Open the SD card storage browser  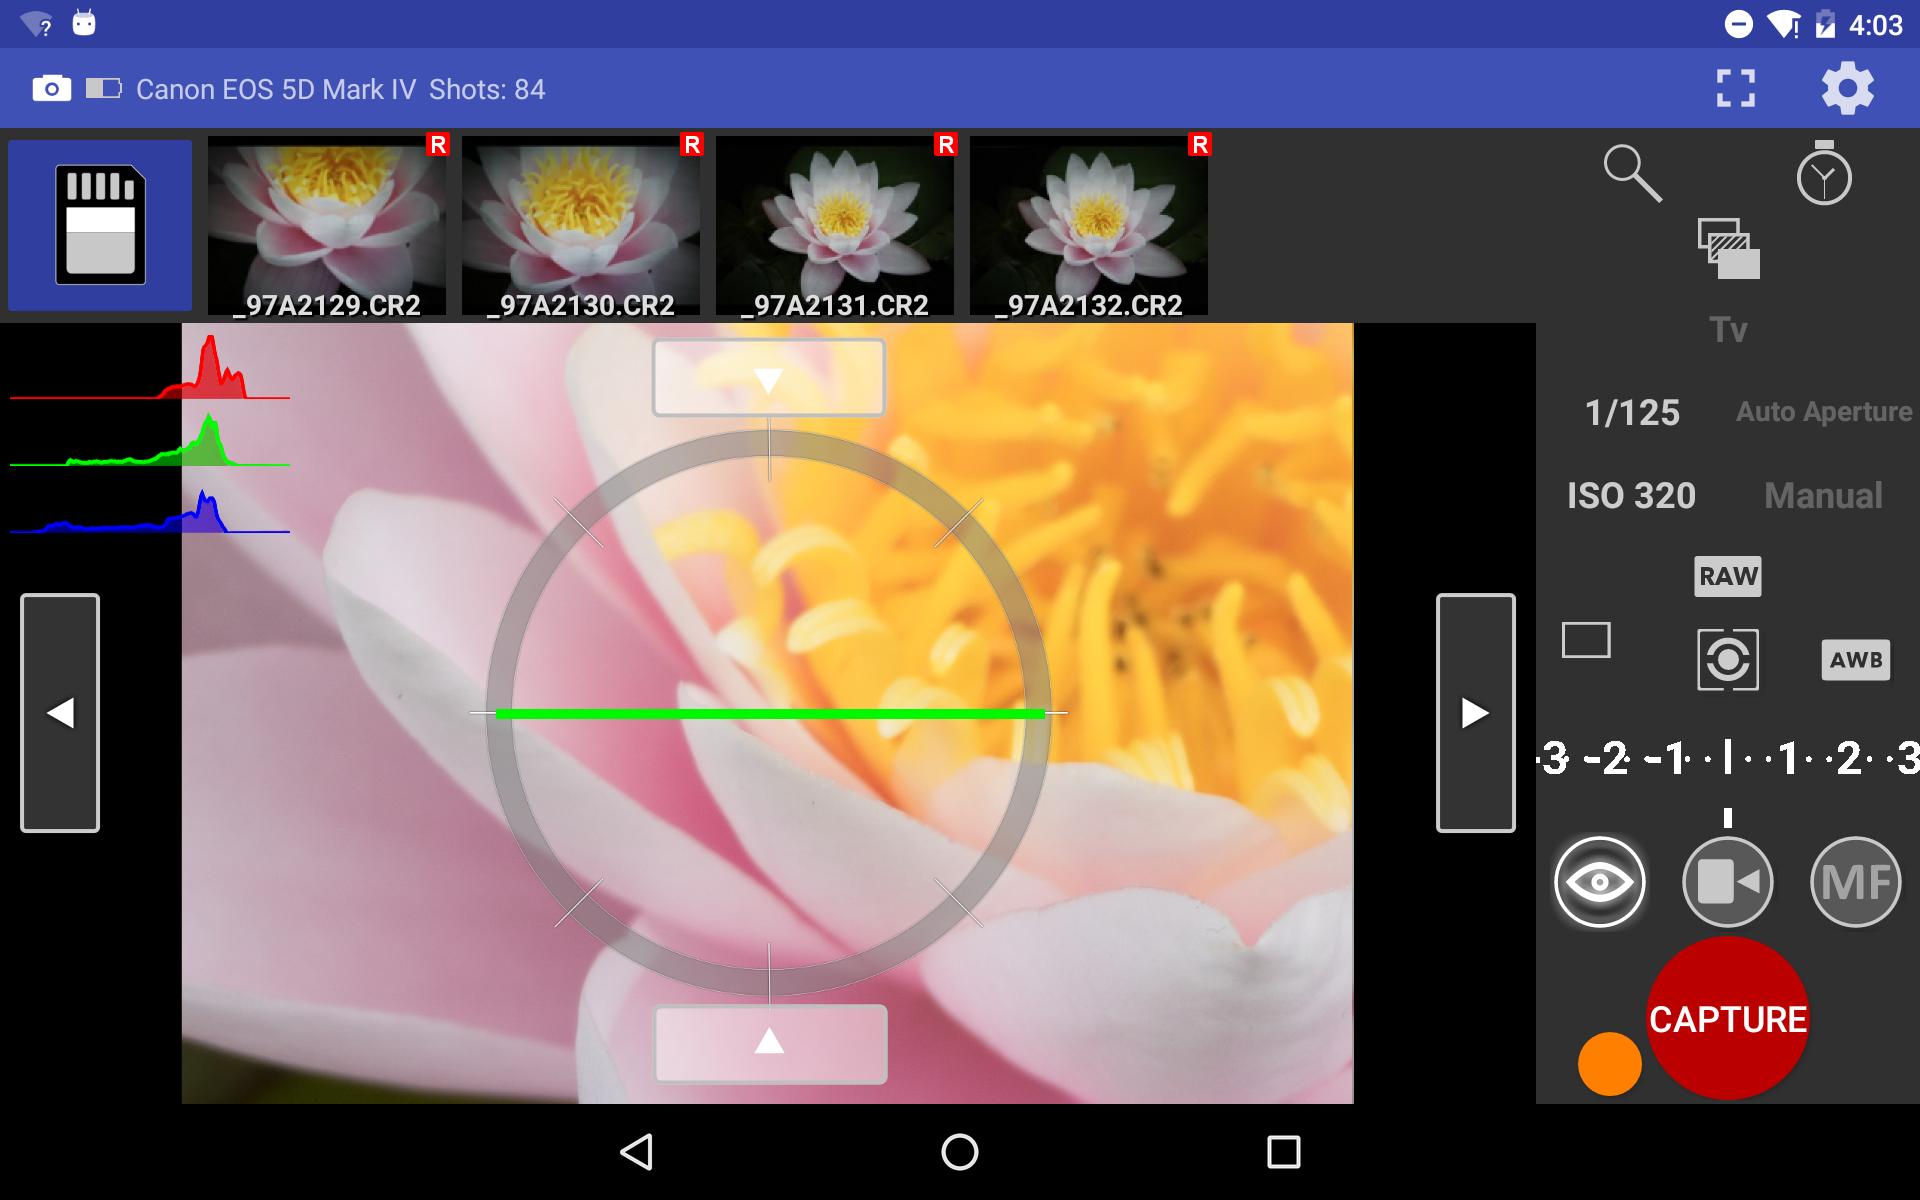pos(100,225)
